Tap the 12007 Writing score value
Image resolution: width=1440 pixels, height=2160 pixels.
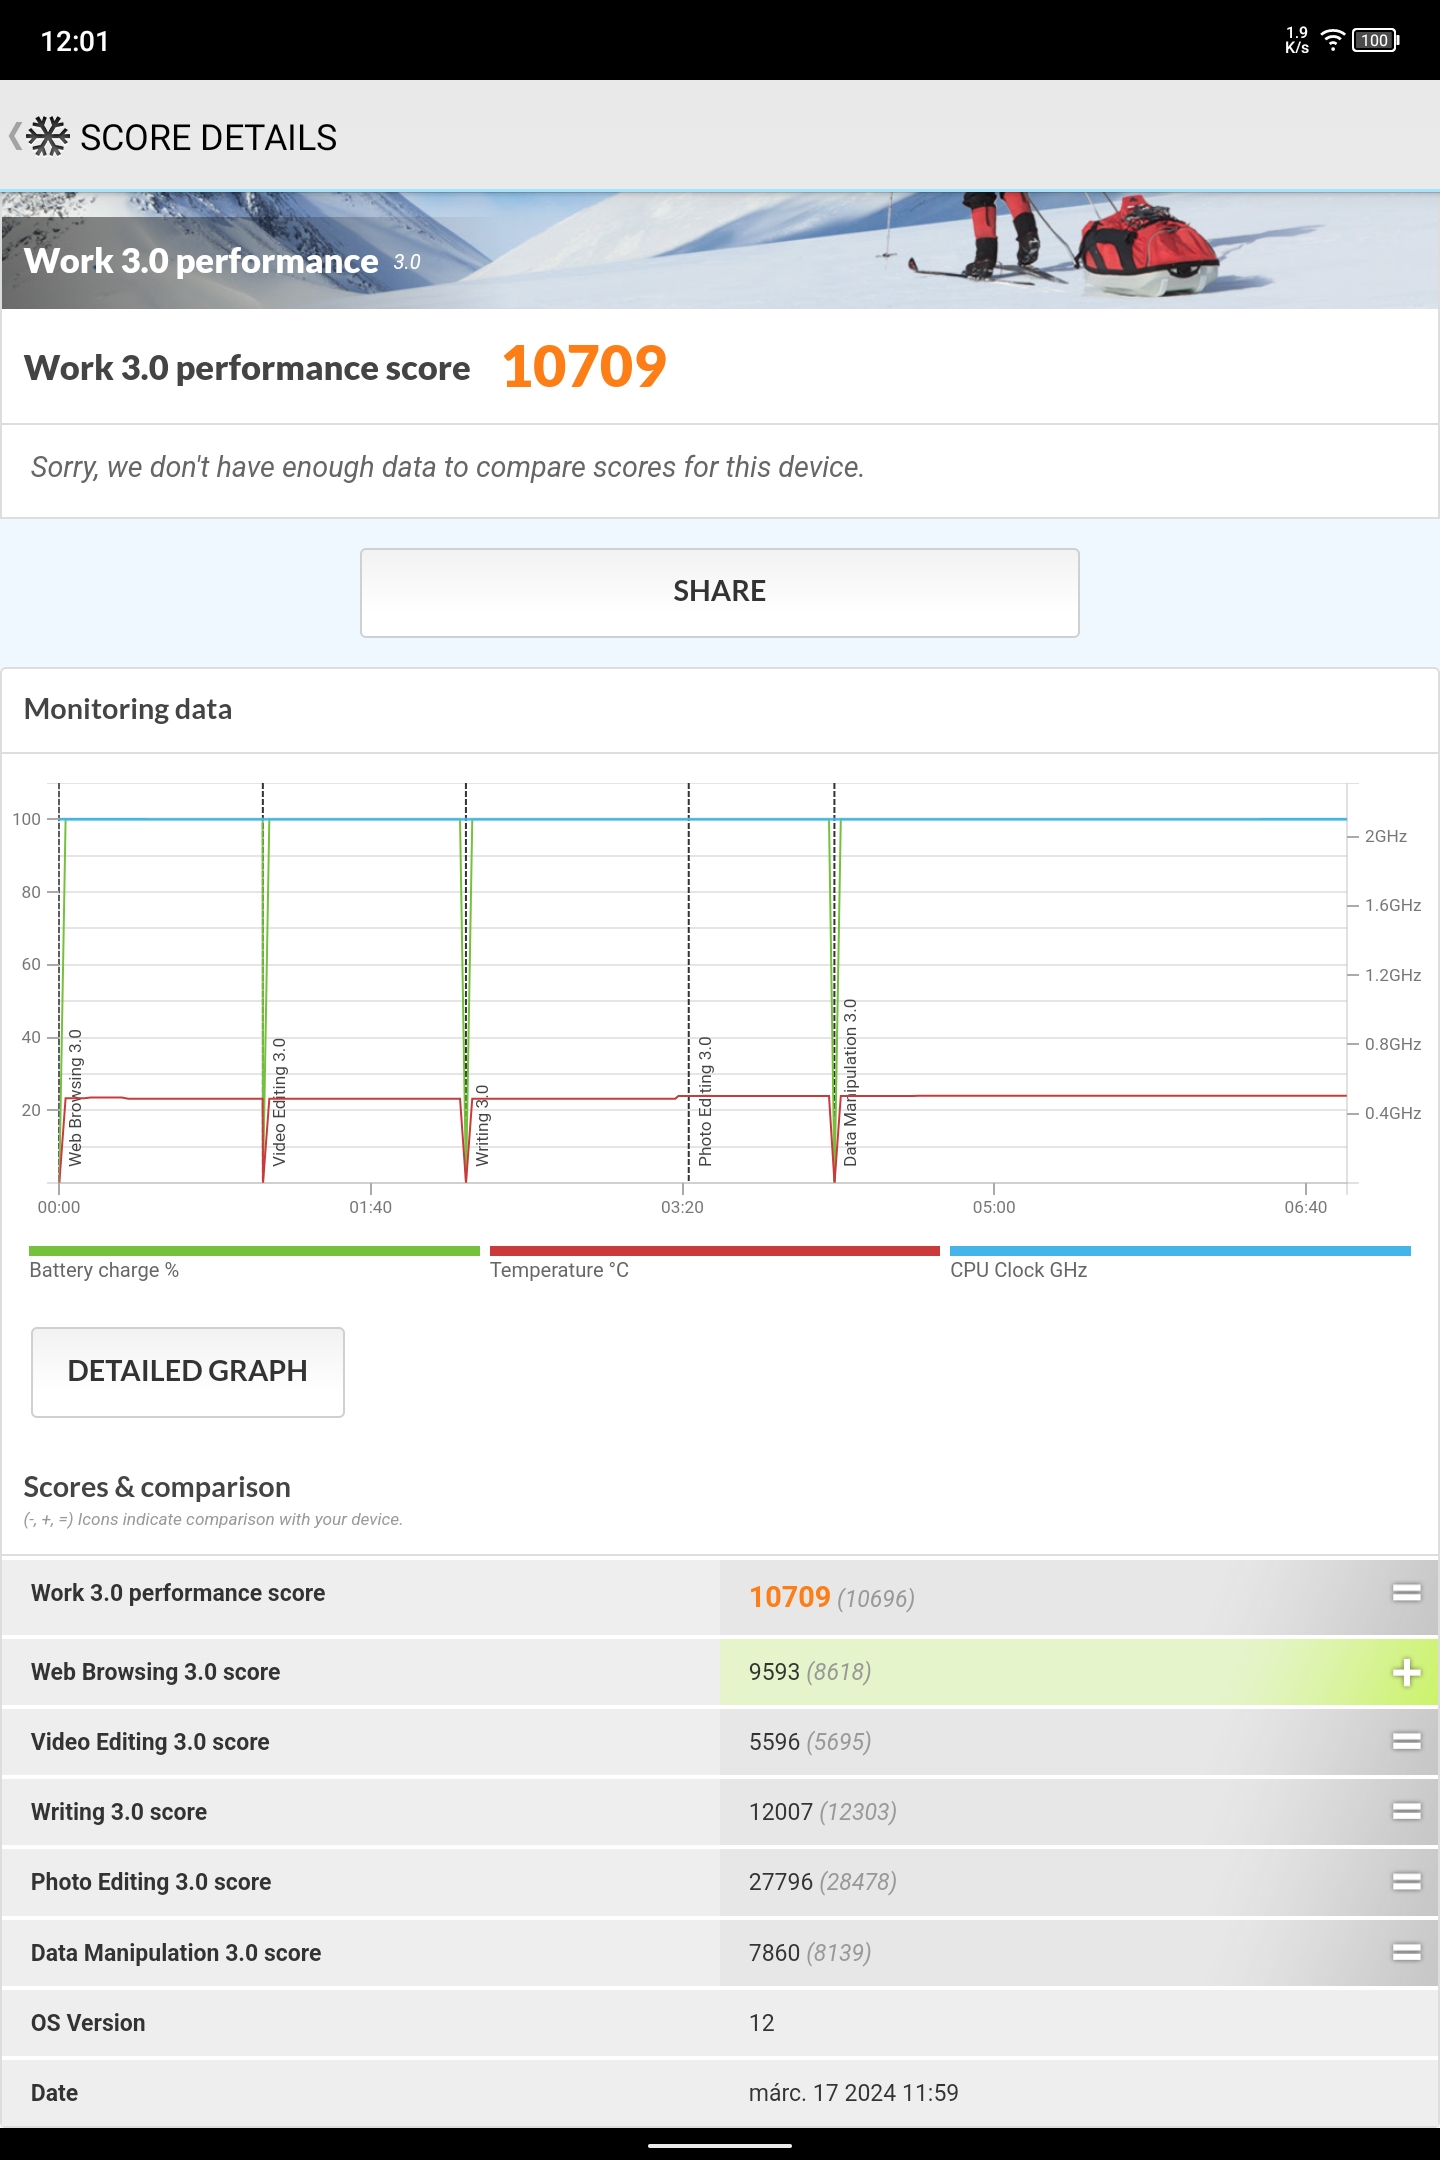pos(781,1812)
